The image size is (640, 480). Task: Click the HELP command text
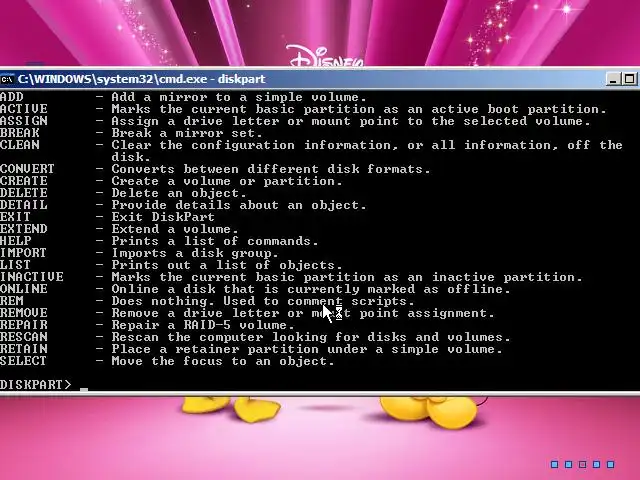pos(16,241)
